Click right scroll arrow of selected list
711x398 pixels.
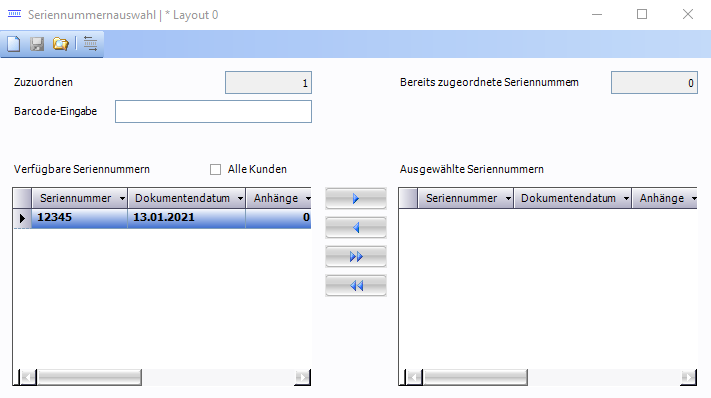[x=688, y=377]
